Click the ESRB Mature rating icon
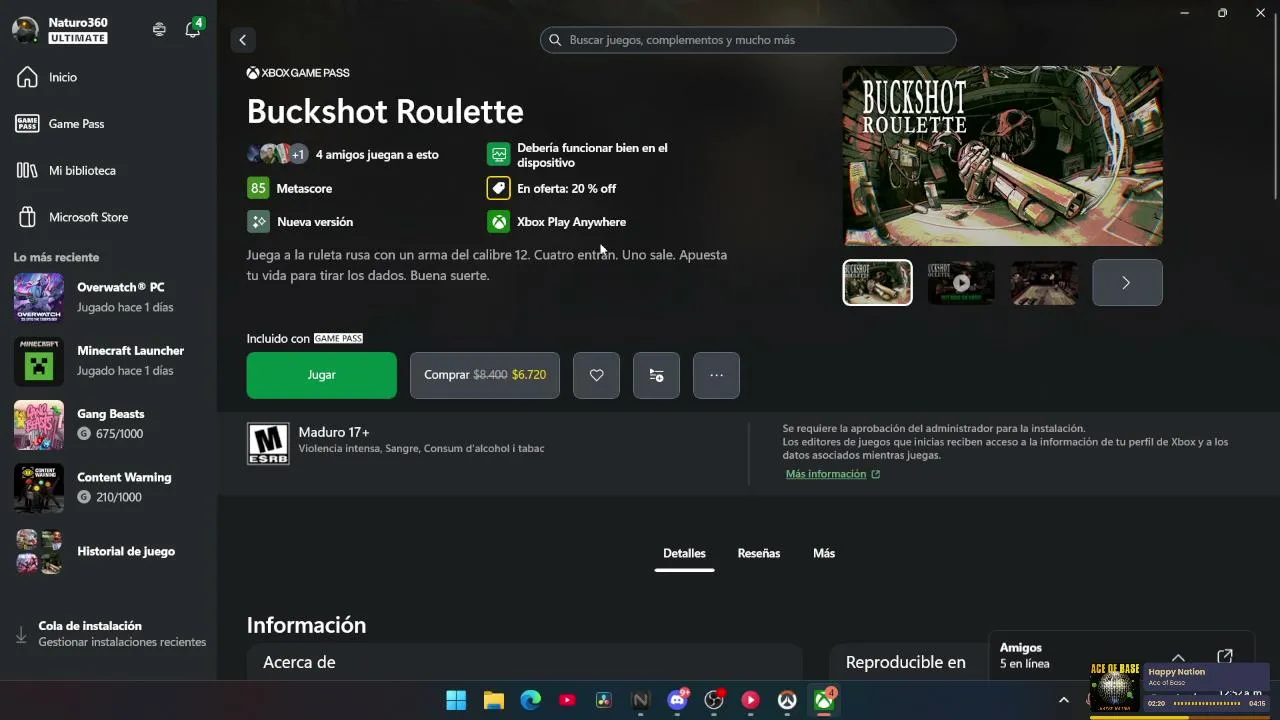This screenshot has height=720, width=1280. pyautogui.click(x=268, y=444)
